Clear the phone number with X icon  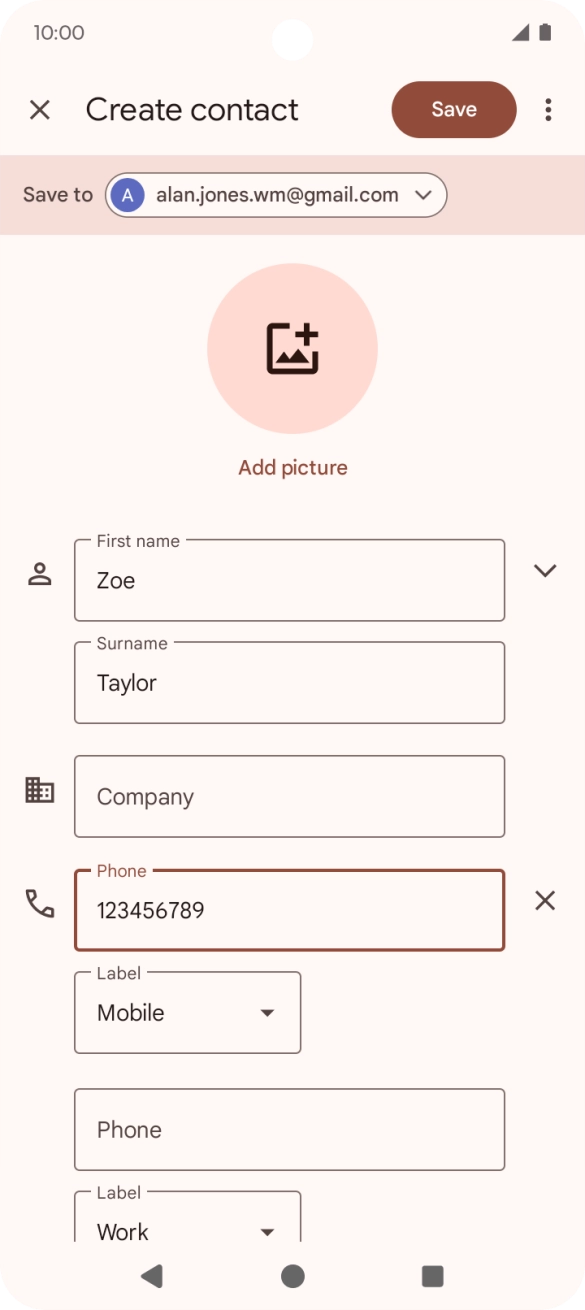pos(545,901)
